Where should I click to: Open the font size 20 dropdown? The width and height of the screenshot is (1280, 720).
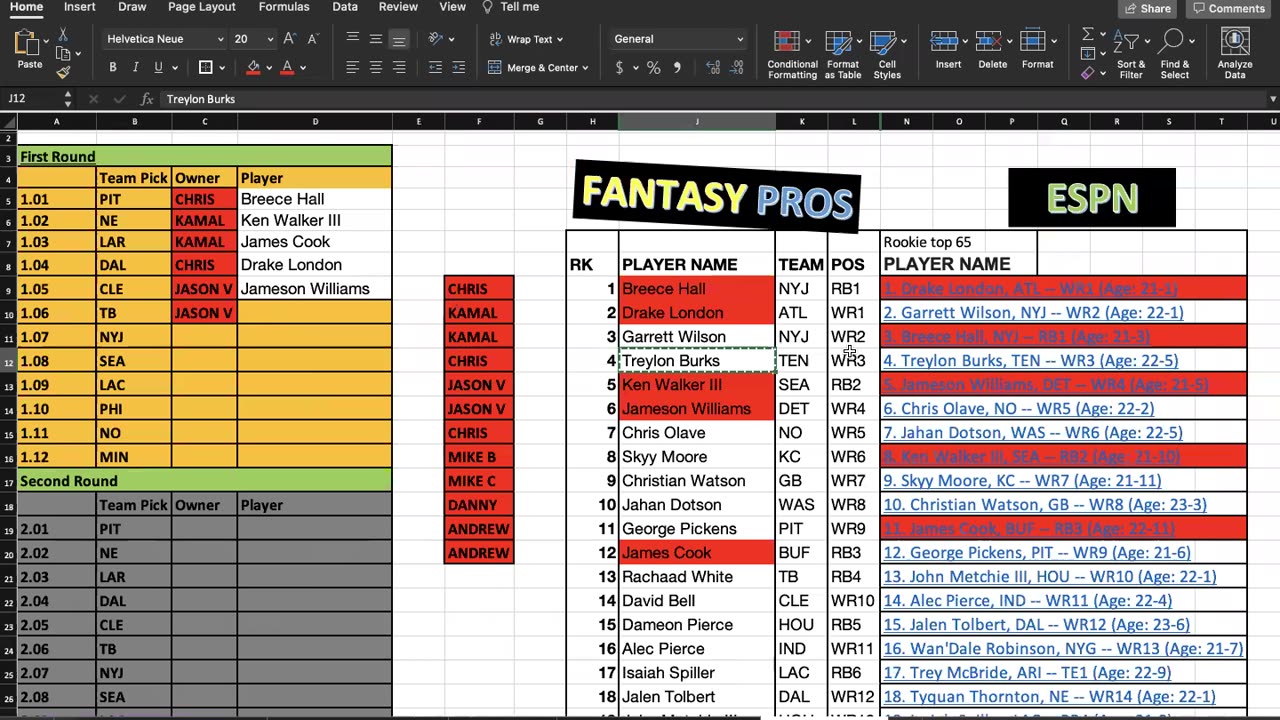[270, 39]
